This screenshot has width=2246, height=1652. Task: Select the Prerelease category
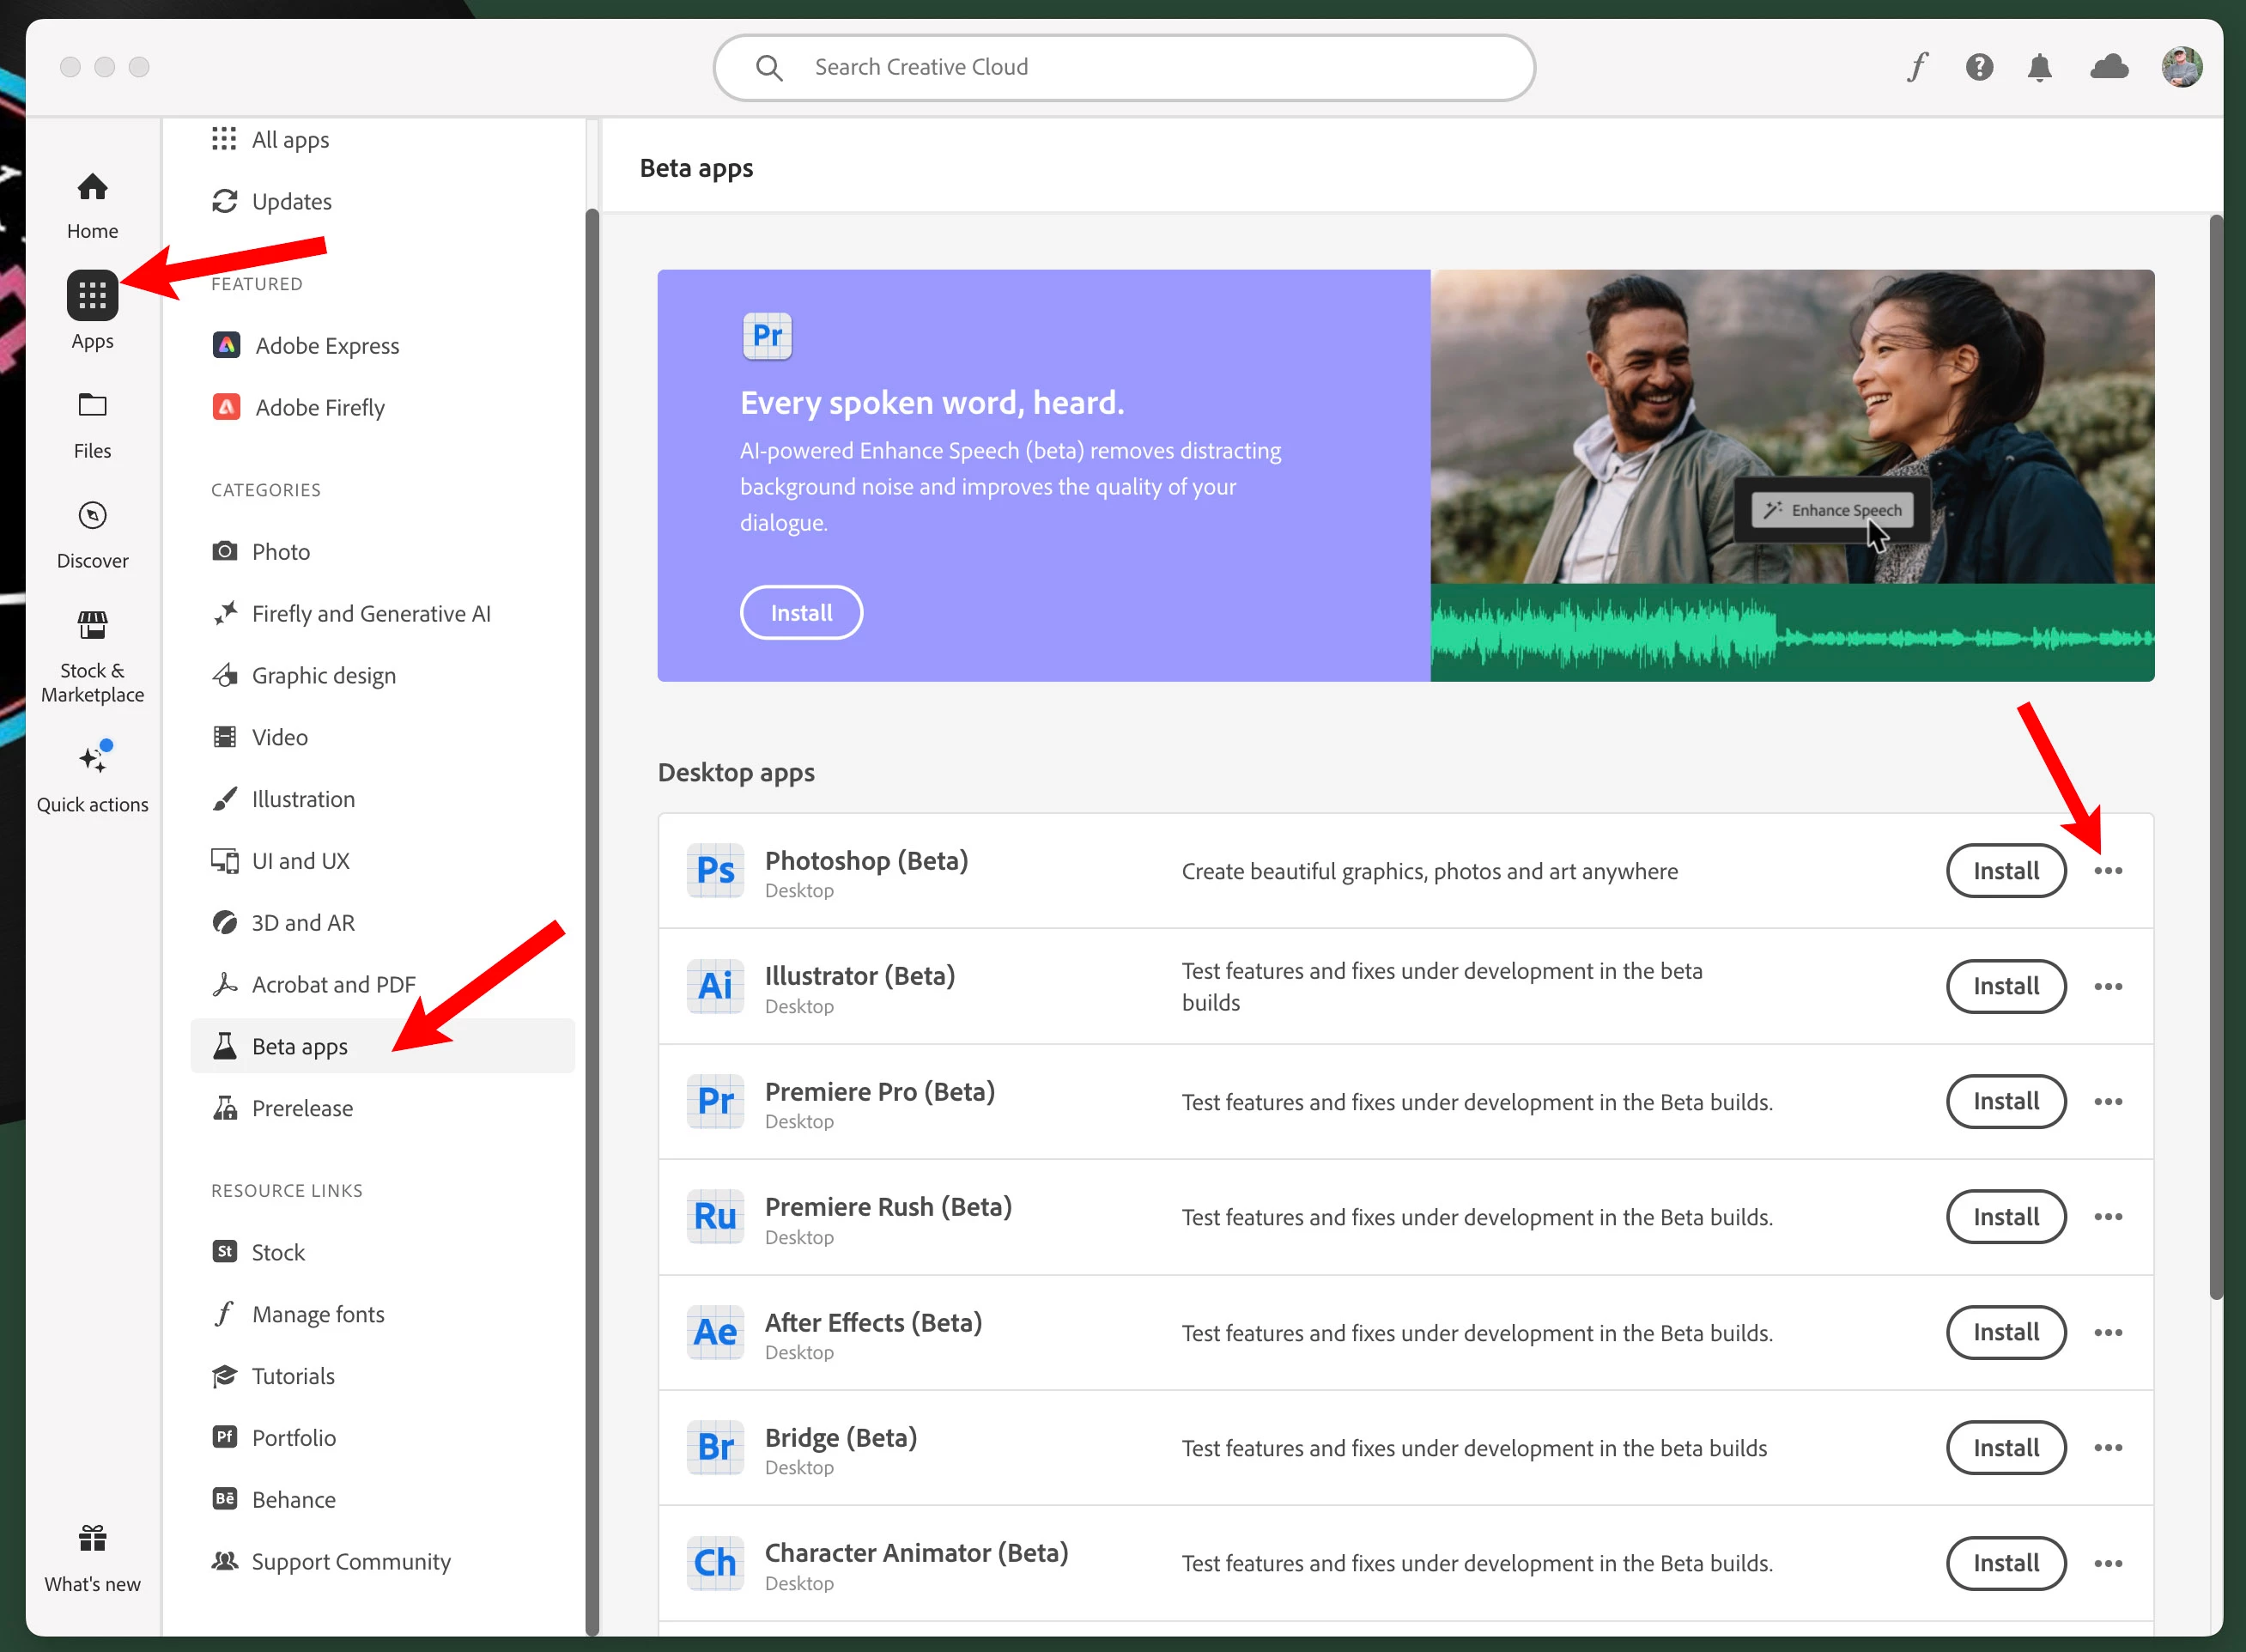(x=301, y=1108)
